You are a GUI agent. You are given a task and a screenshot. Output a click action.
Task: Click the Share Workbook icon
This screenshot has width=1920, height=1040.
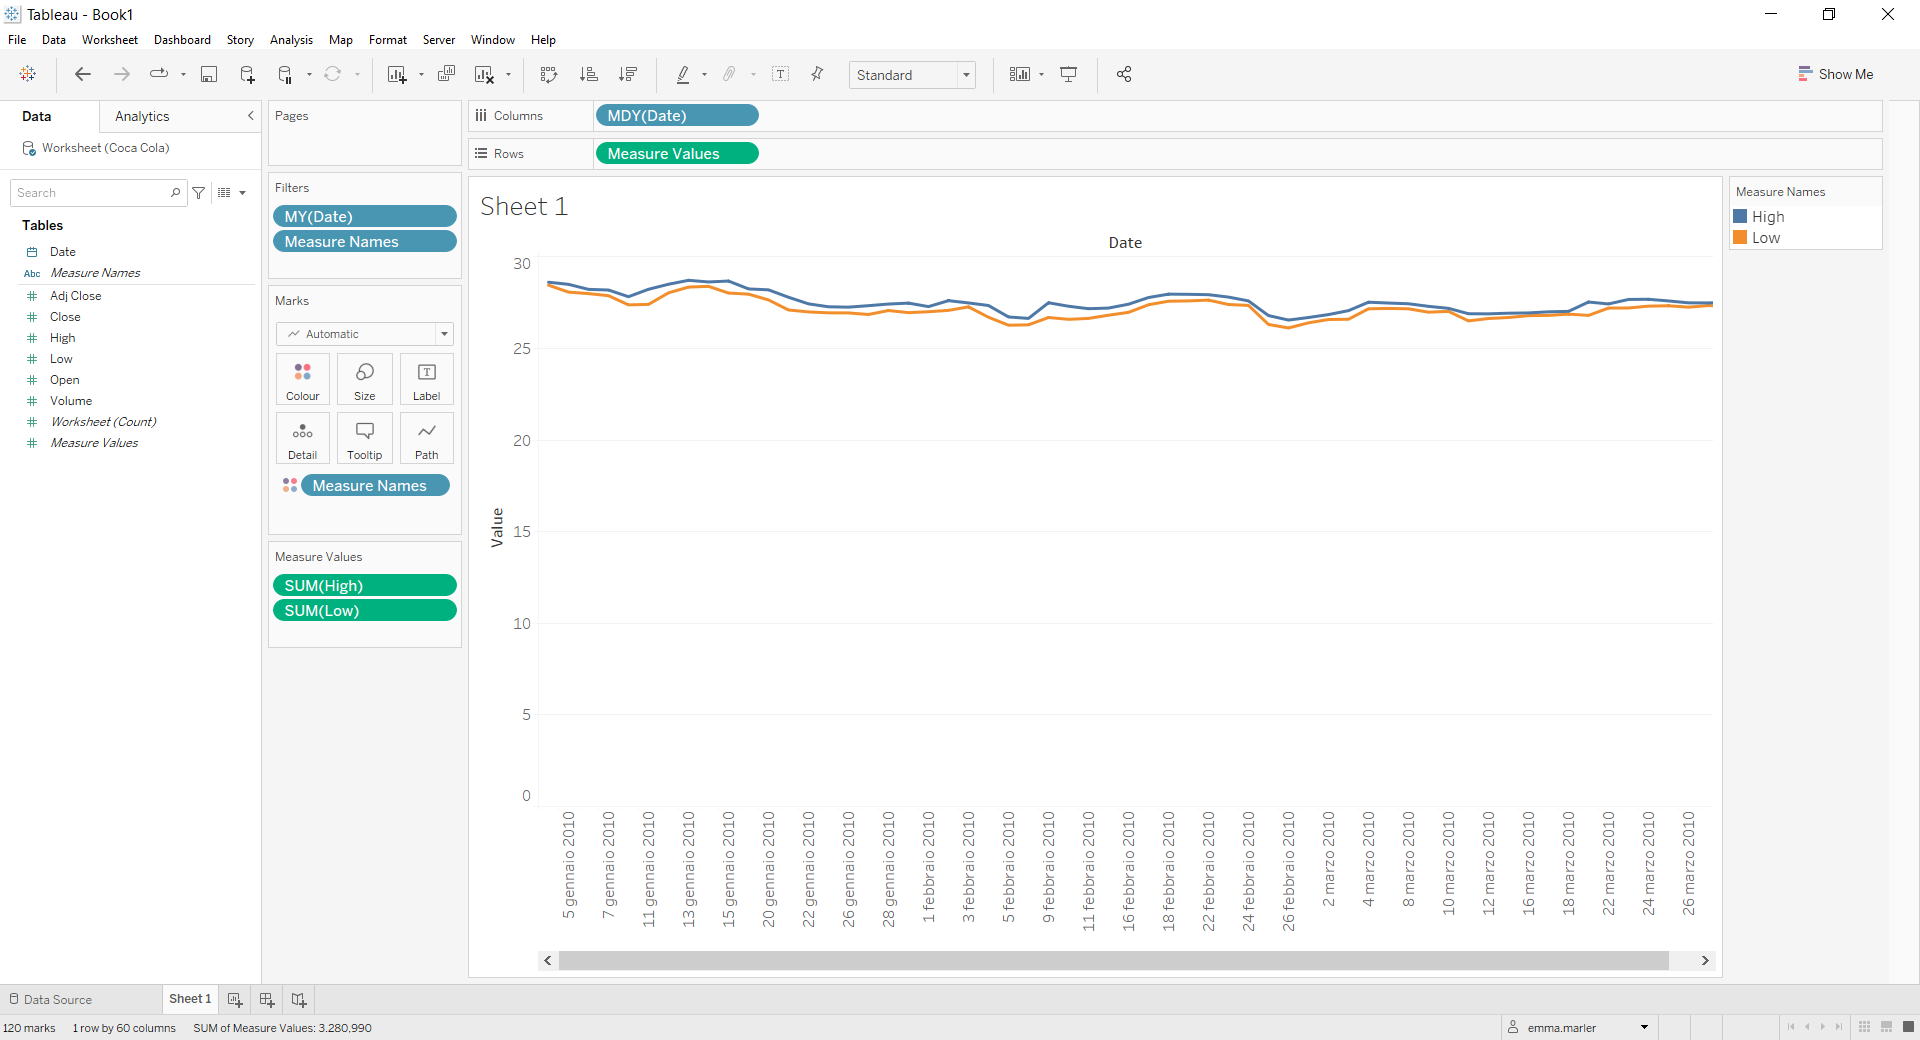(1123, 74)
